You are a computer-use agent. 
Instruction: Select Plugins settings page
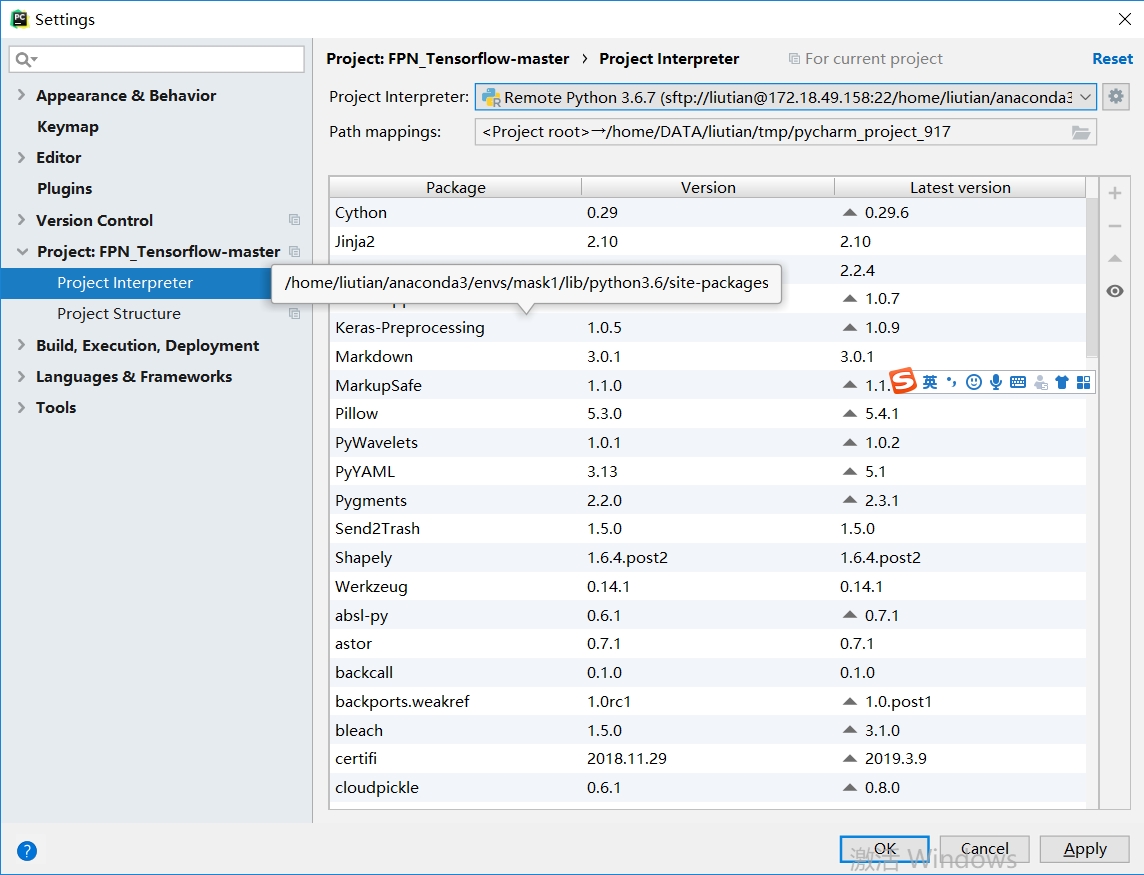click(x=65, y=188)
